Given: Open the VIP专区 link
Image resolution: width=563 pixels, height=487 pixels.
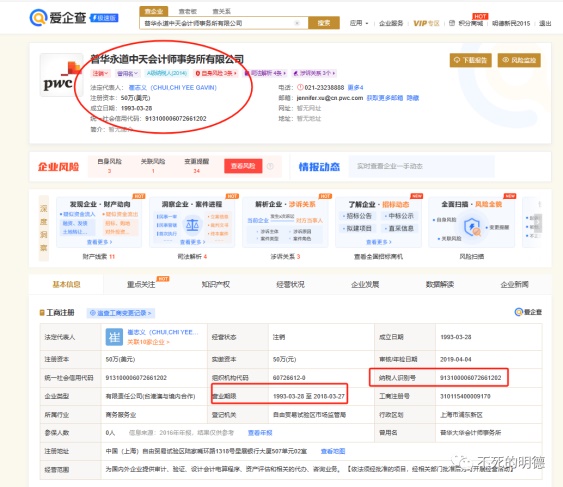Looking at the screenshot, I should pos(426,23).
